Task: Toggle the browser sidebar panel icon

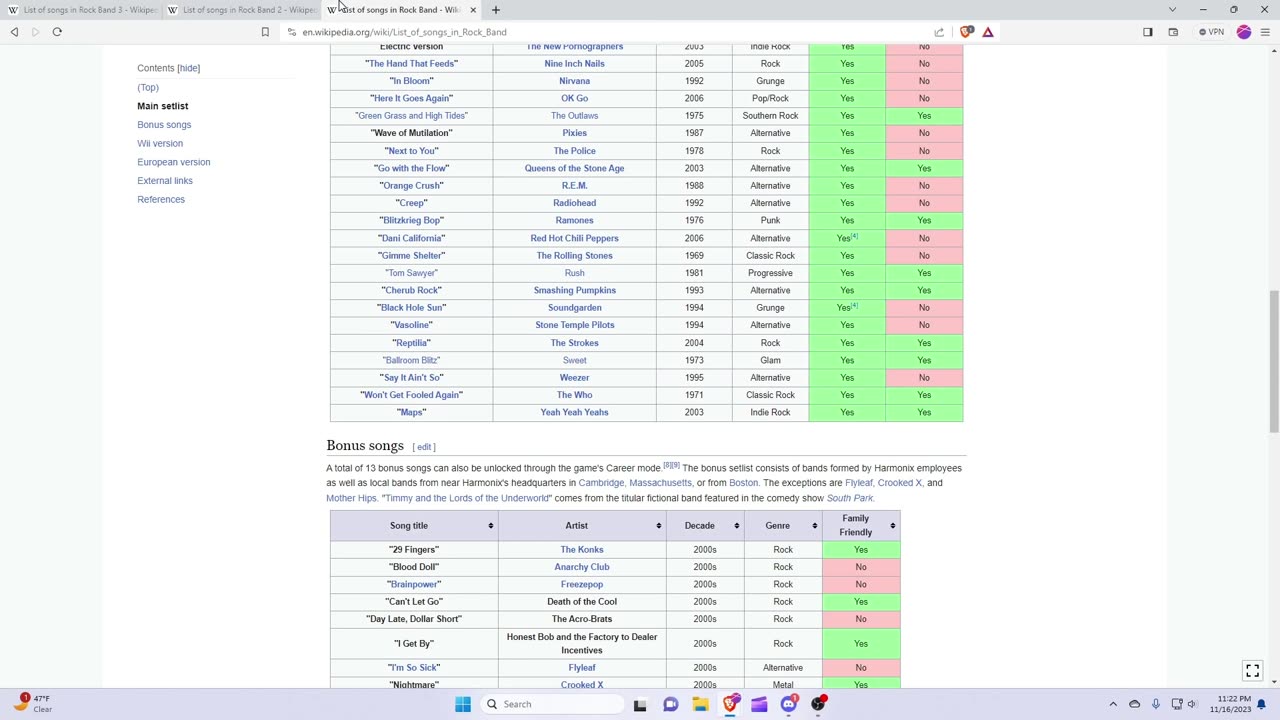Action: [x=1148, y=32]
